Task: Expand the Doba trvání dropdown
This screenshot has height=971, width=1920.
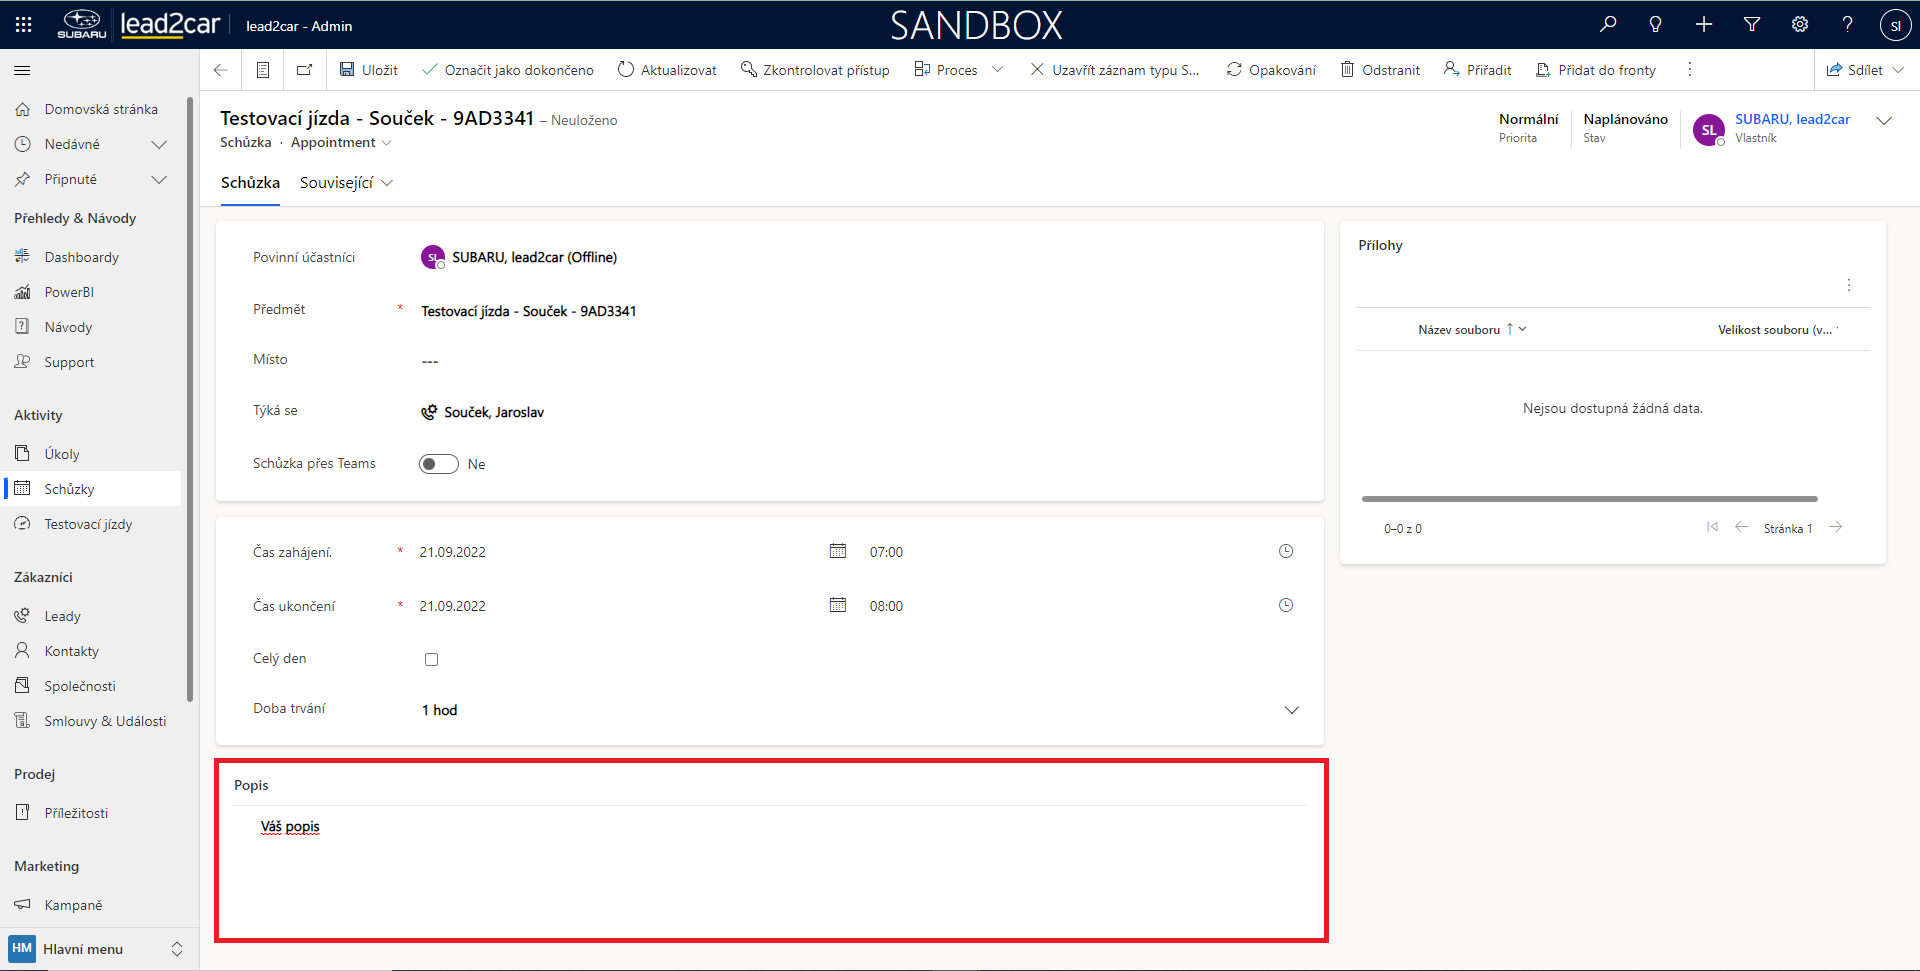Action: (1291, 710)
